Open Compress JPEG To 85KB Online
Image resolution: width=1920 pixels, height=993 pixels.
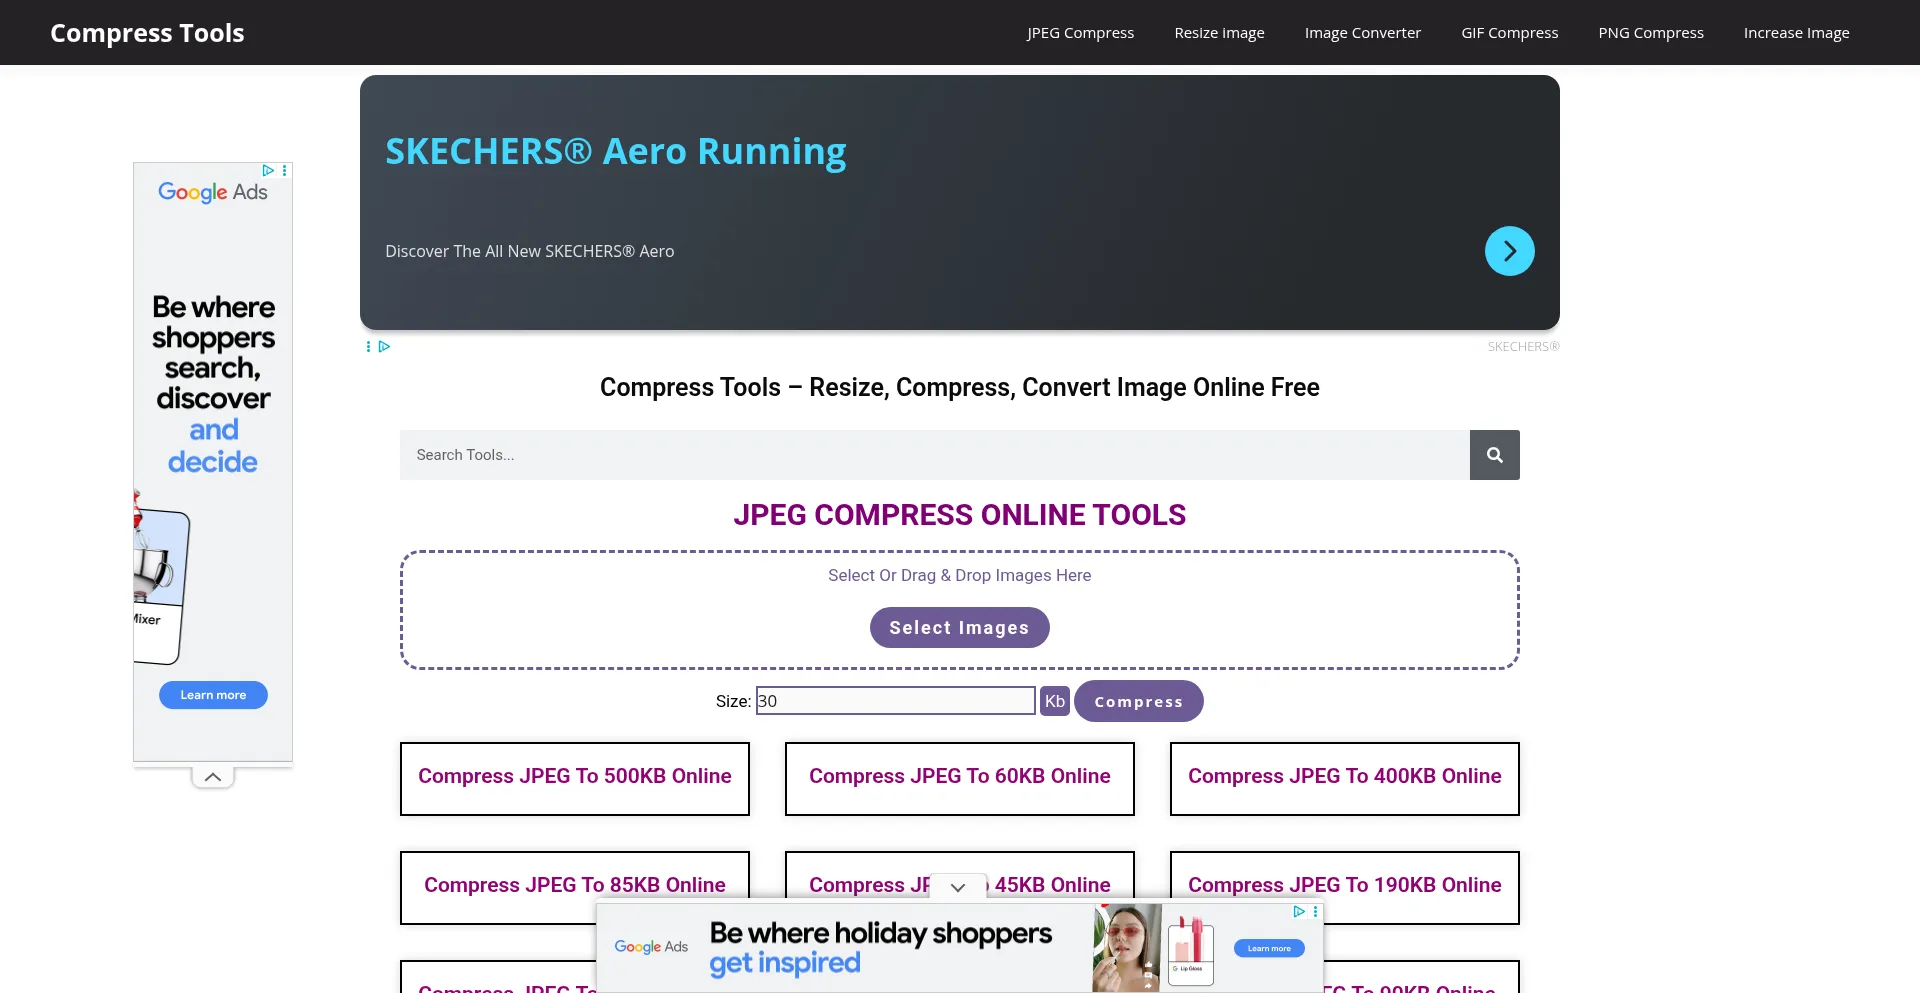(x=575, y=887)
